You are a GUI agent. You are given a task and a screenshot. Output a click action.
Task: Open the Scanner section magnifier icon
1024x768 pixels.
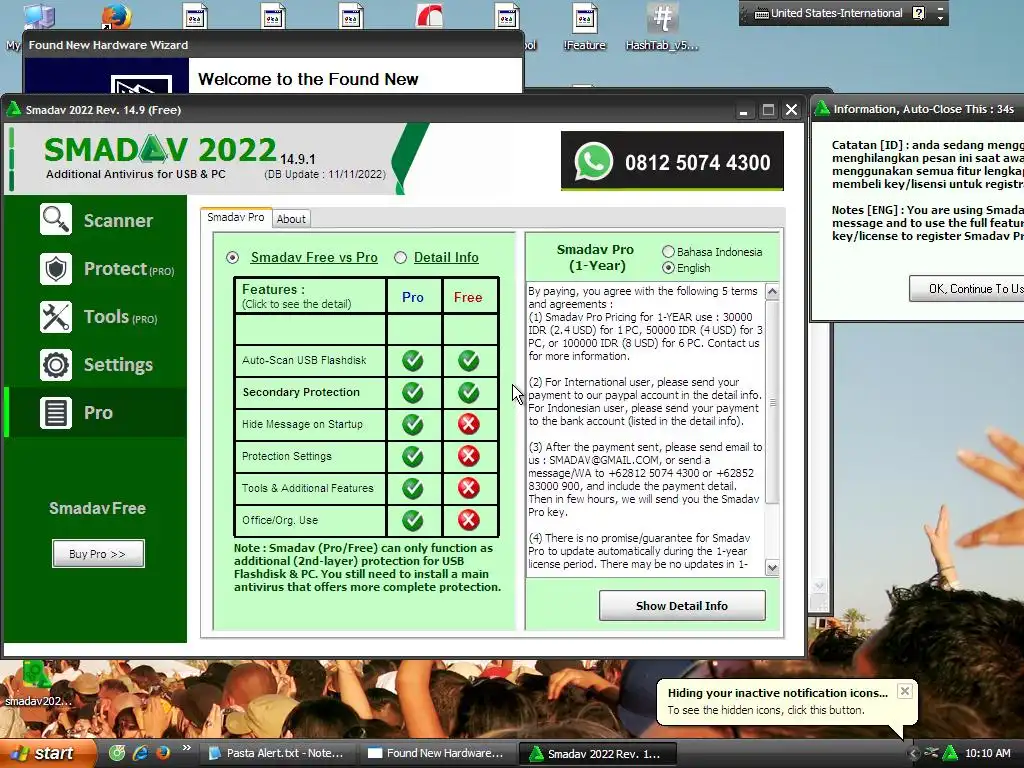coord(56,219)
